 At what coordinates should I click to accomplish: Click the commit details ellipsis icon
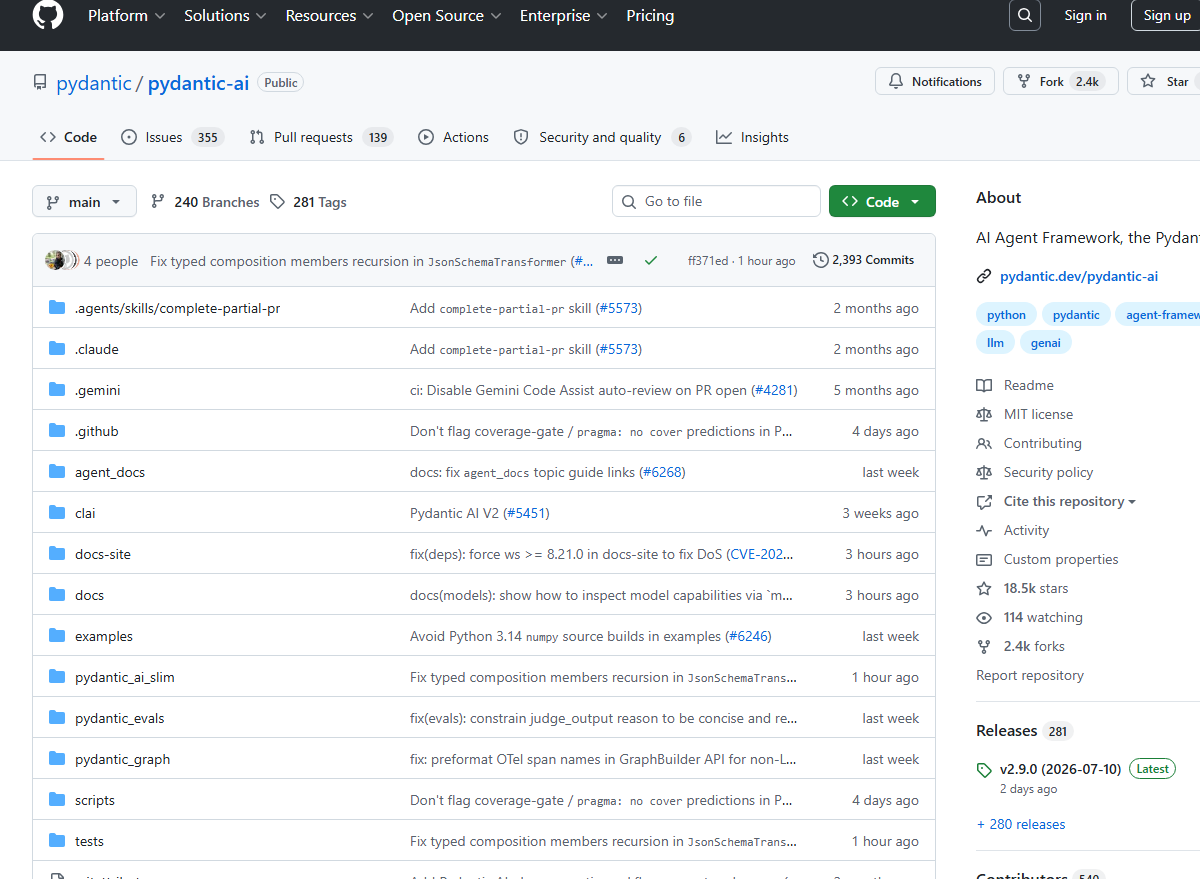coord(615,260)
